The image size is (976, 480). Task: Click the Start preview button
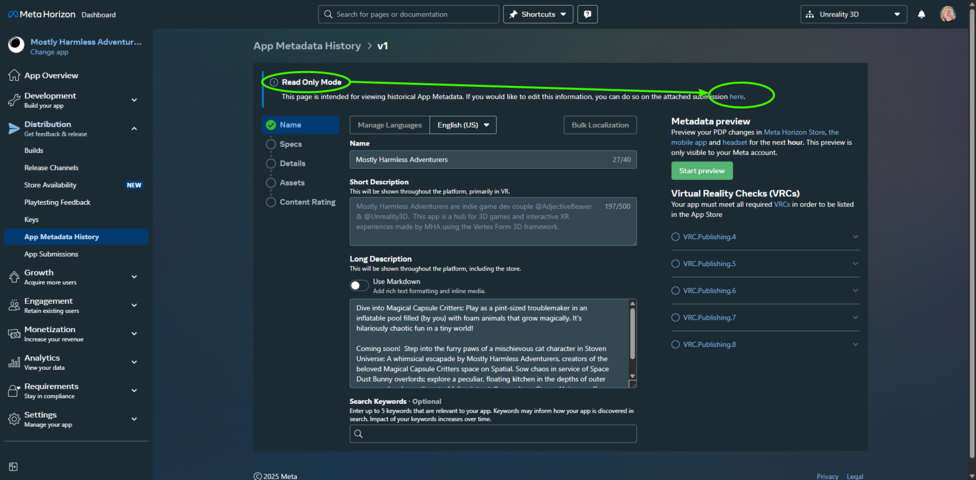click(701, 171)
